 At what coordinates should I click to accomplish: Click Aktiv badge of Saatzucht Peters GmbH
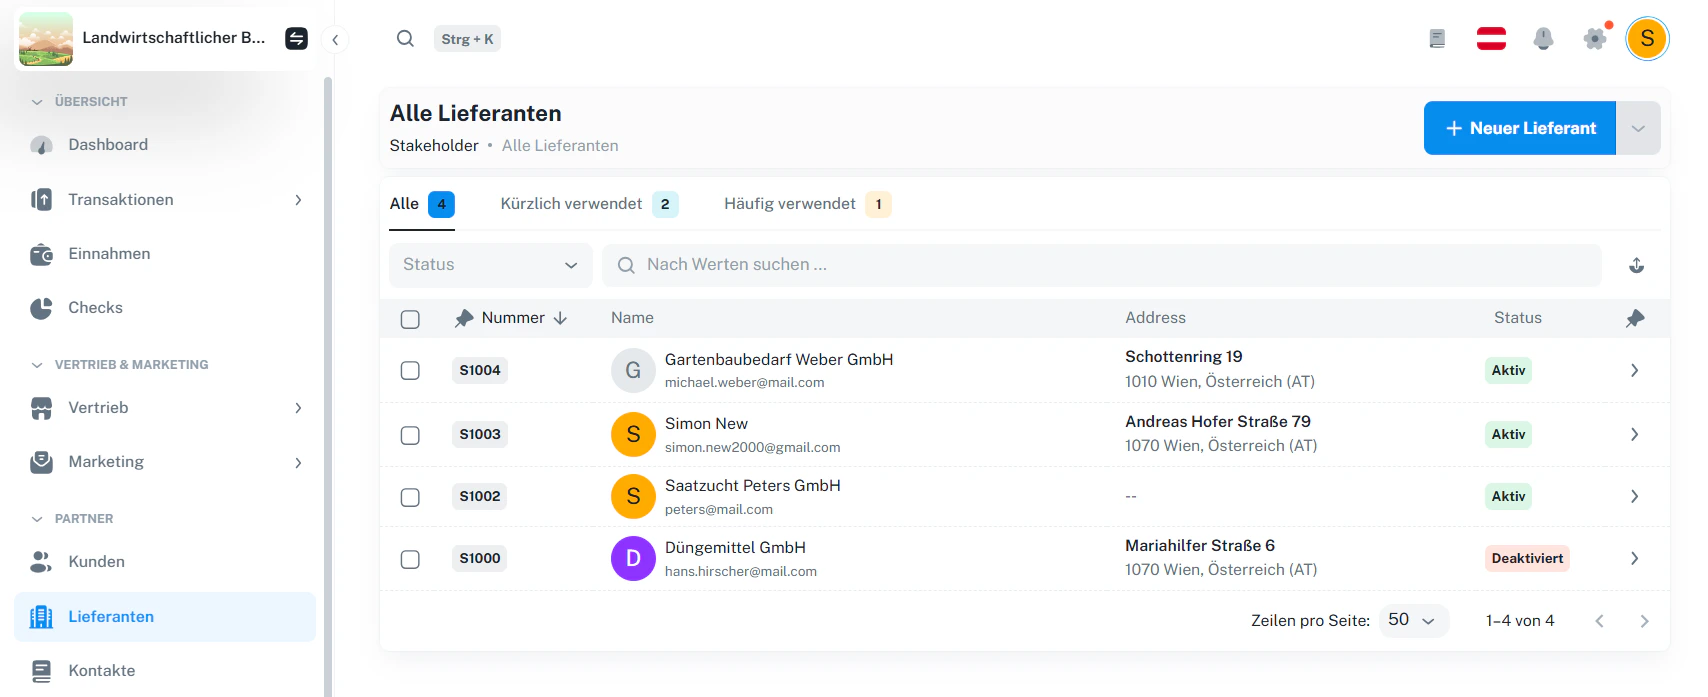pos(1508,496)
